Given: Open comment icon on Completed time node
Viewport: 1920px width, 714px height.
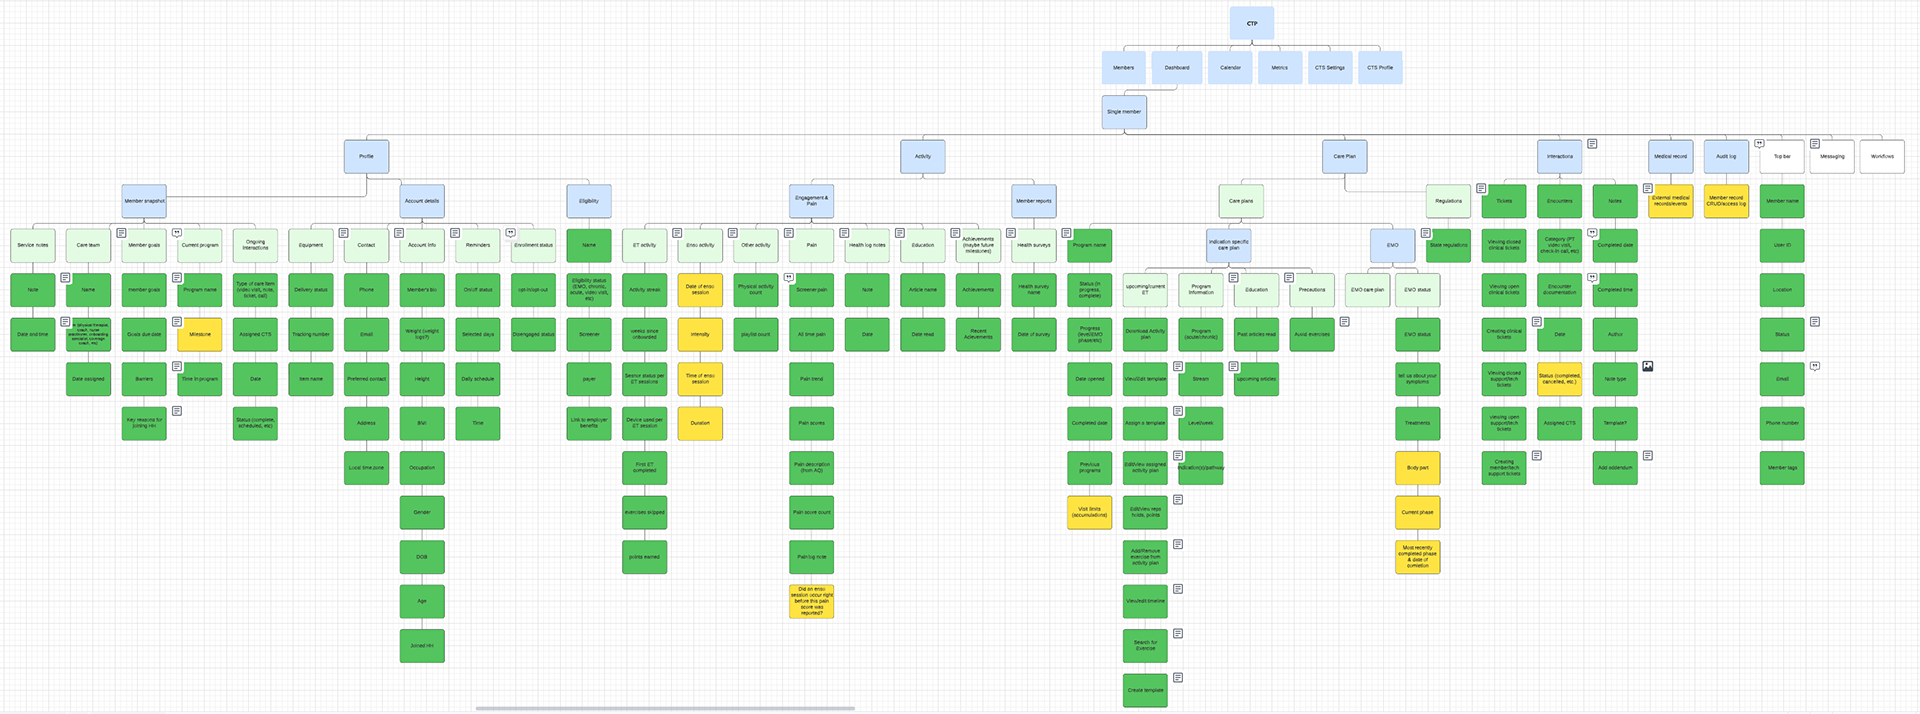Looking at the screenshot, I should pyautogui.click(x=1592, y=278).
